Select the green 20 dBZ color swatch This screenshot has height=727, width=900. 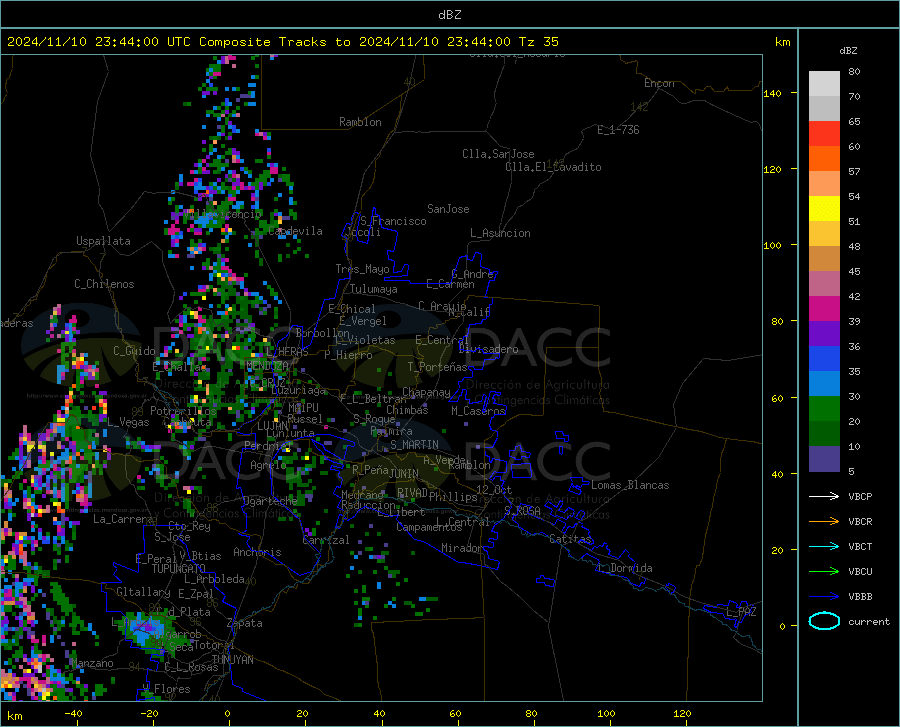[x=824, y=409]
